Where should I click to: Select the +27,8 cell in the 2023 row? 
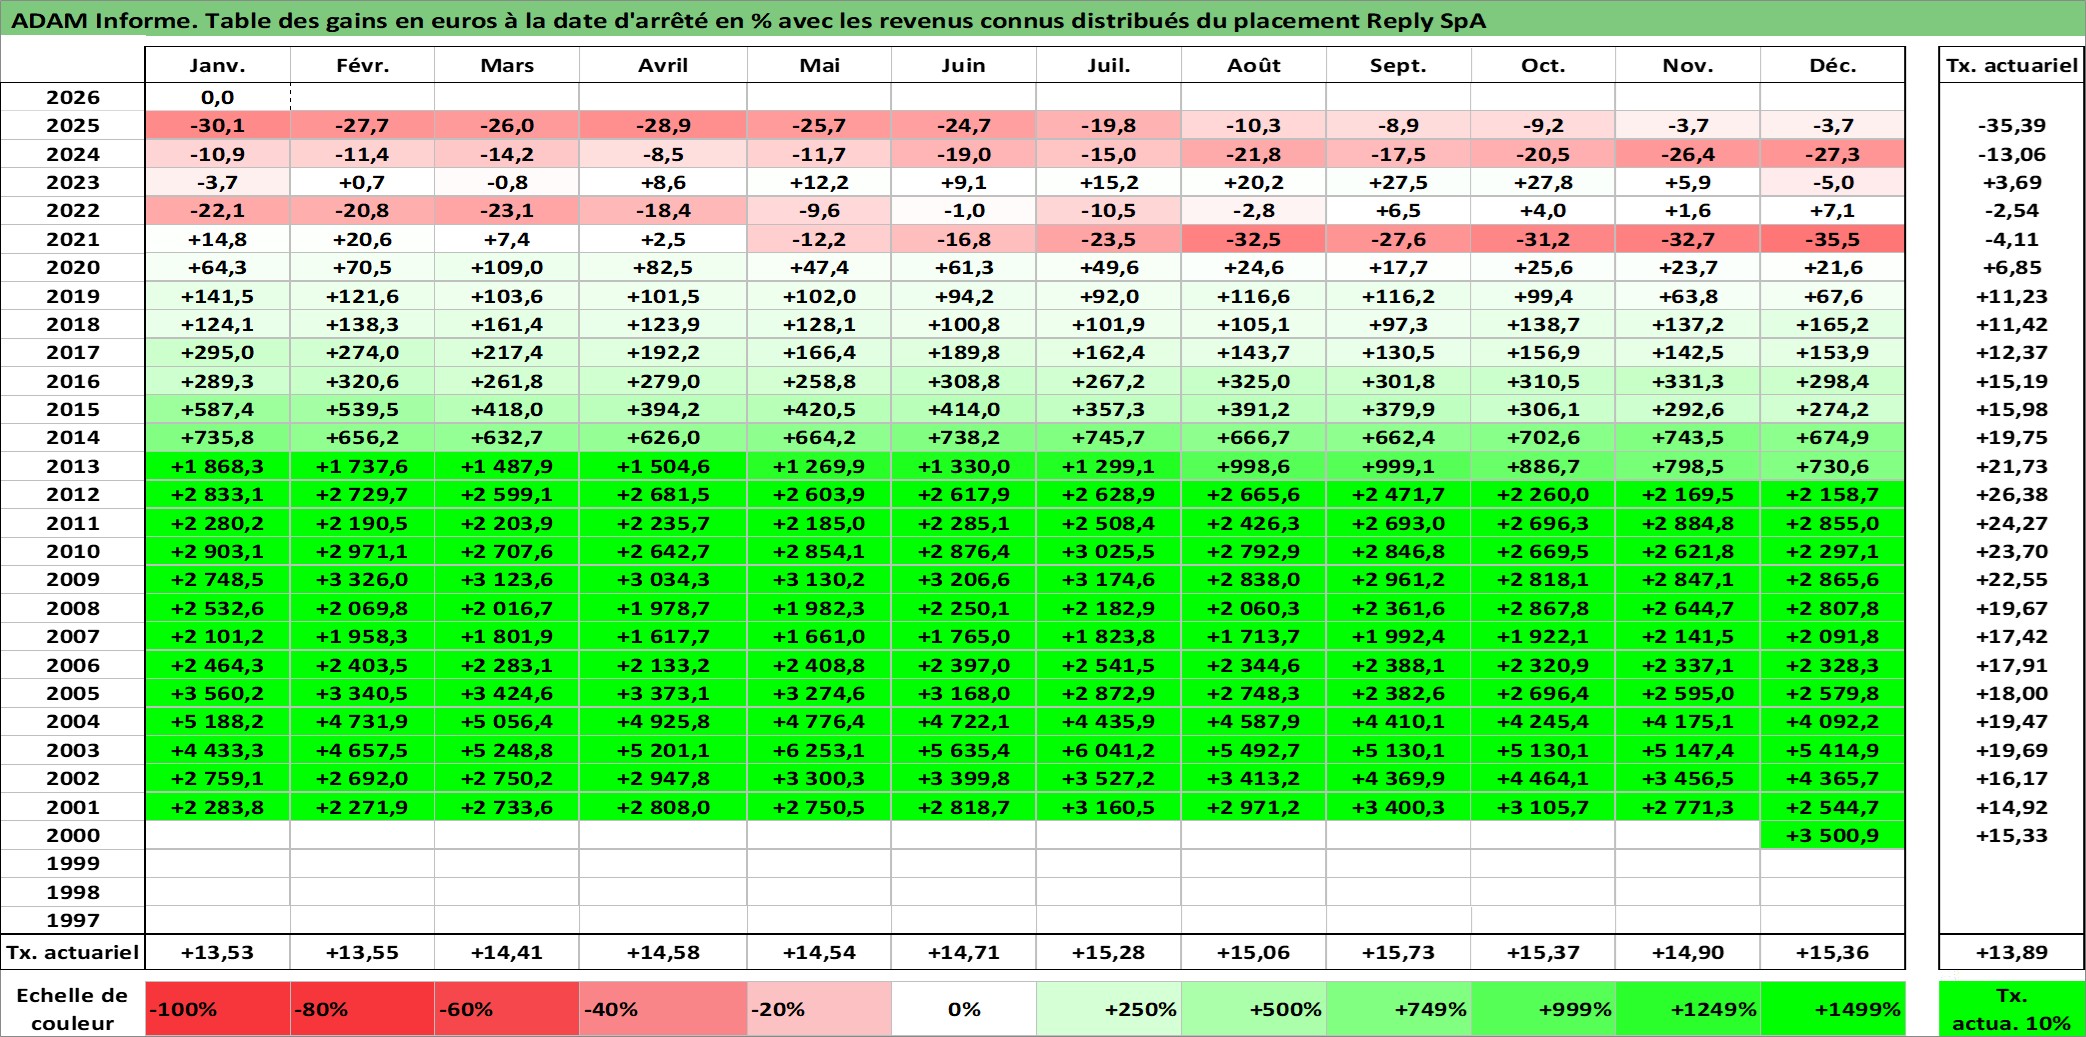coord(1543,182)
